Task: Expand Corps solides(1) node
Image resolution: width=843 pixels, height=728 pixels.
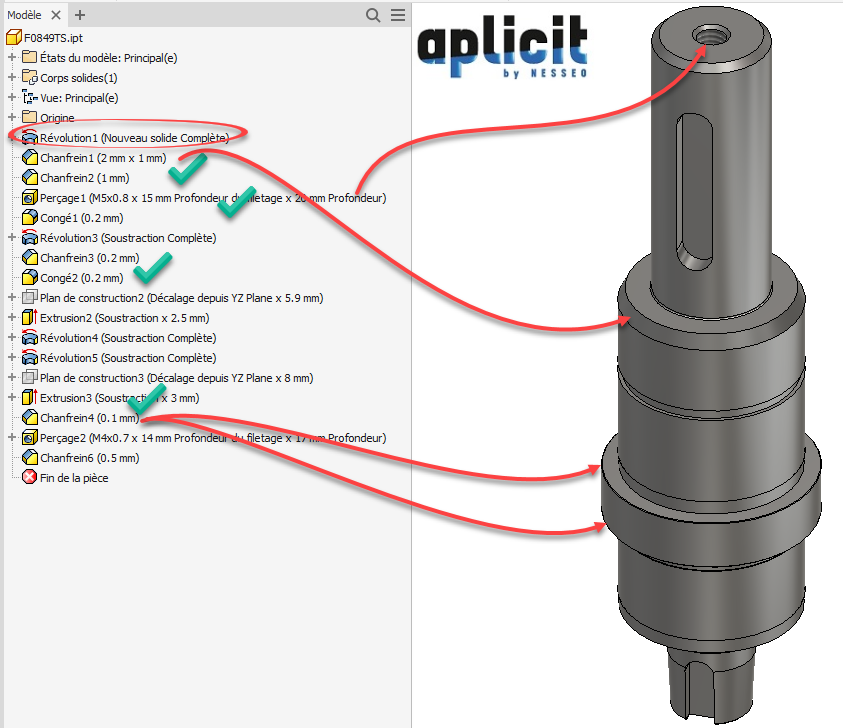Action: (12, 77)
